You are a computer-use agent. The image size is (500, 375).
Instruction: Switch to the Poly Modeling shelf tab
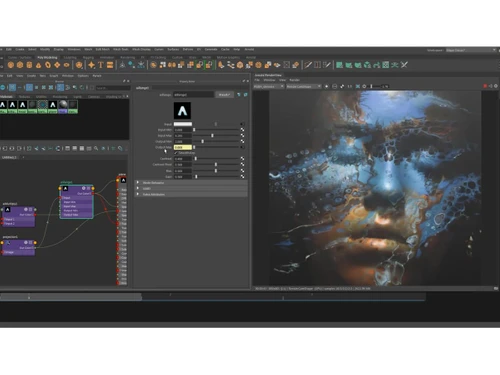(47, 57)
